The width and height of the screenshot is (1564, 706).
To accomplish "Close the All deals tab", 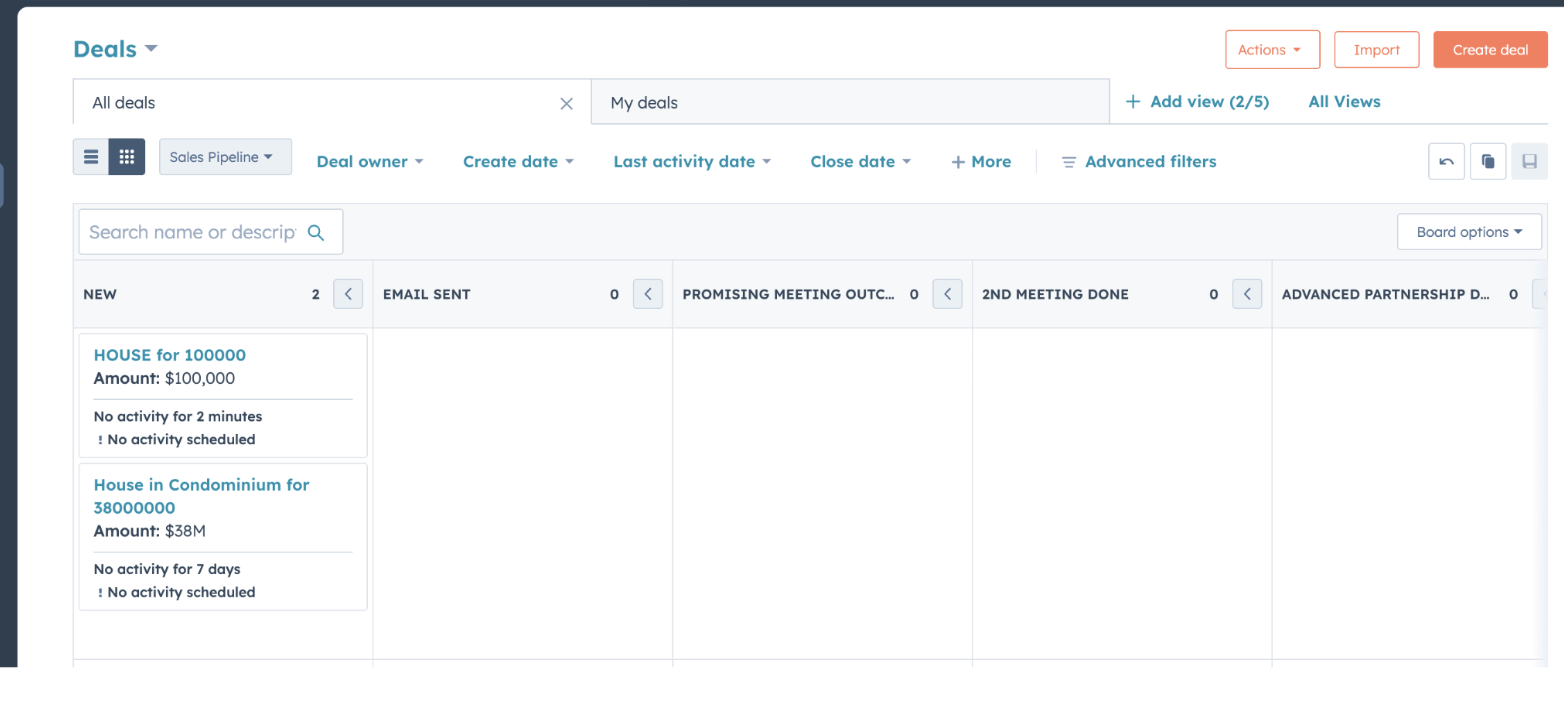I will [566, 103].
